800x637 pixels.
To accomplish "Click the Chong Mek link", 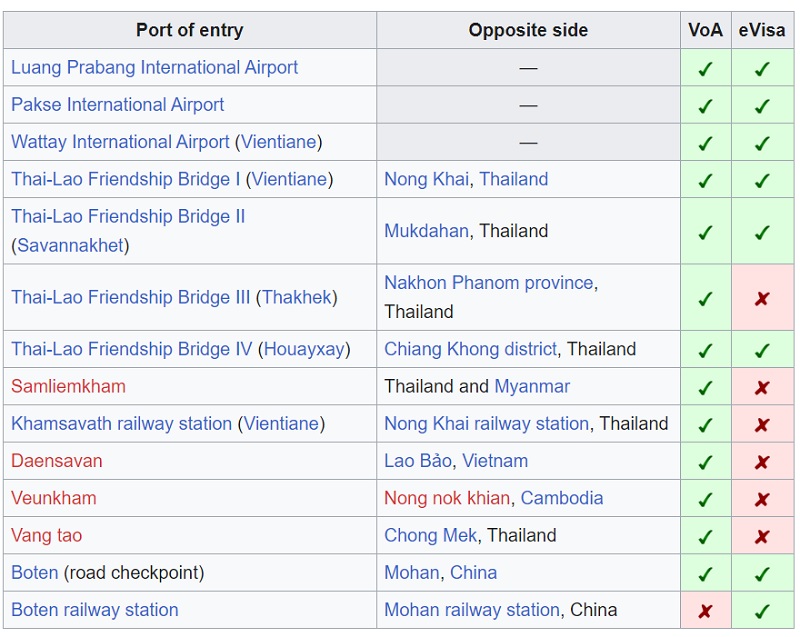I will click(x=430, y=535).
